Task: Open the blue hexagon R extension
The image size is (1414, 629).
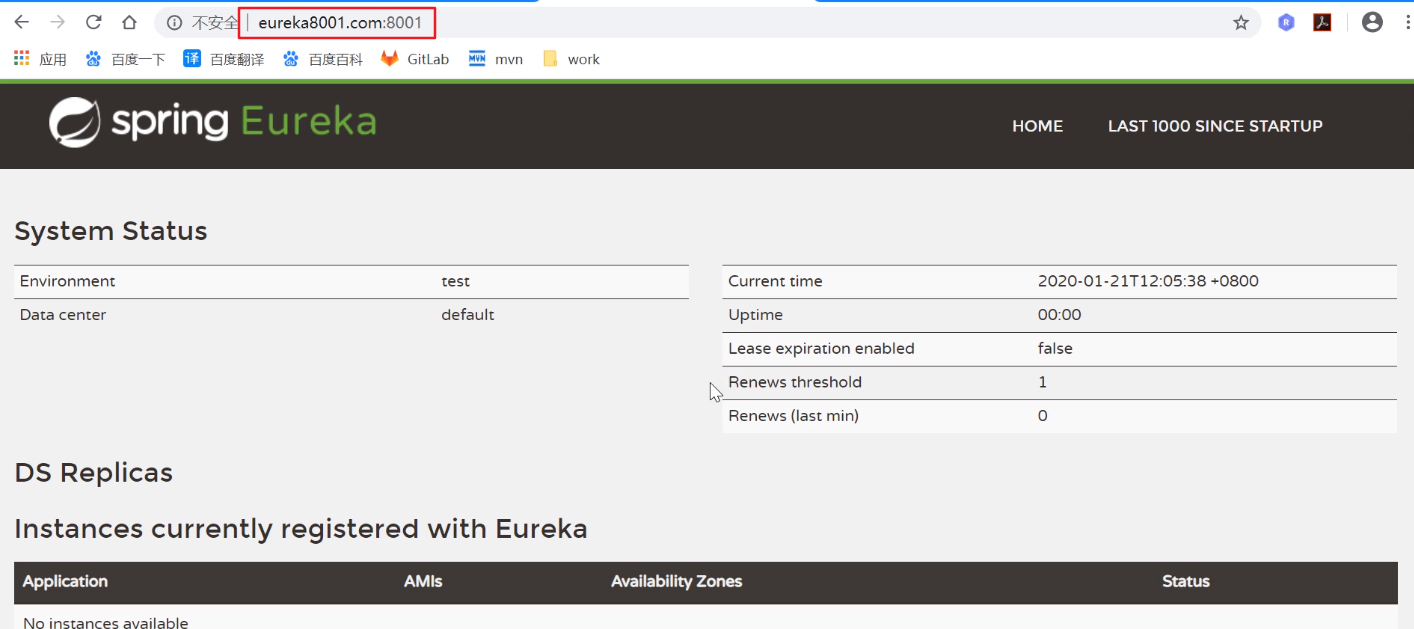Action: (1286, 22)
